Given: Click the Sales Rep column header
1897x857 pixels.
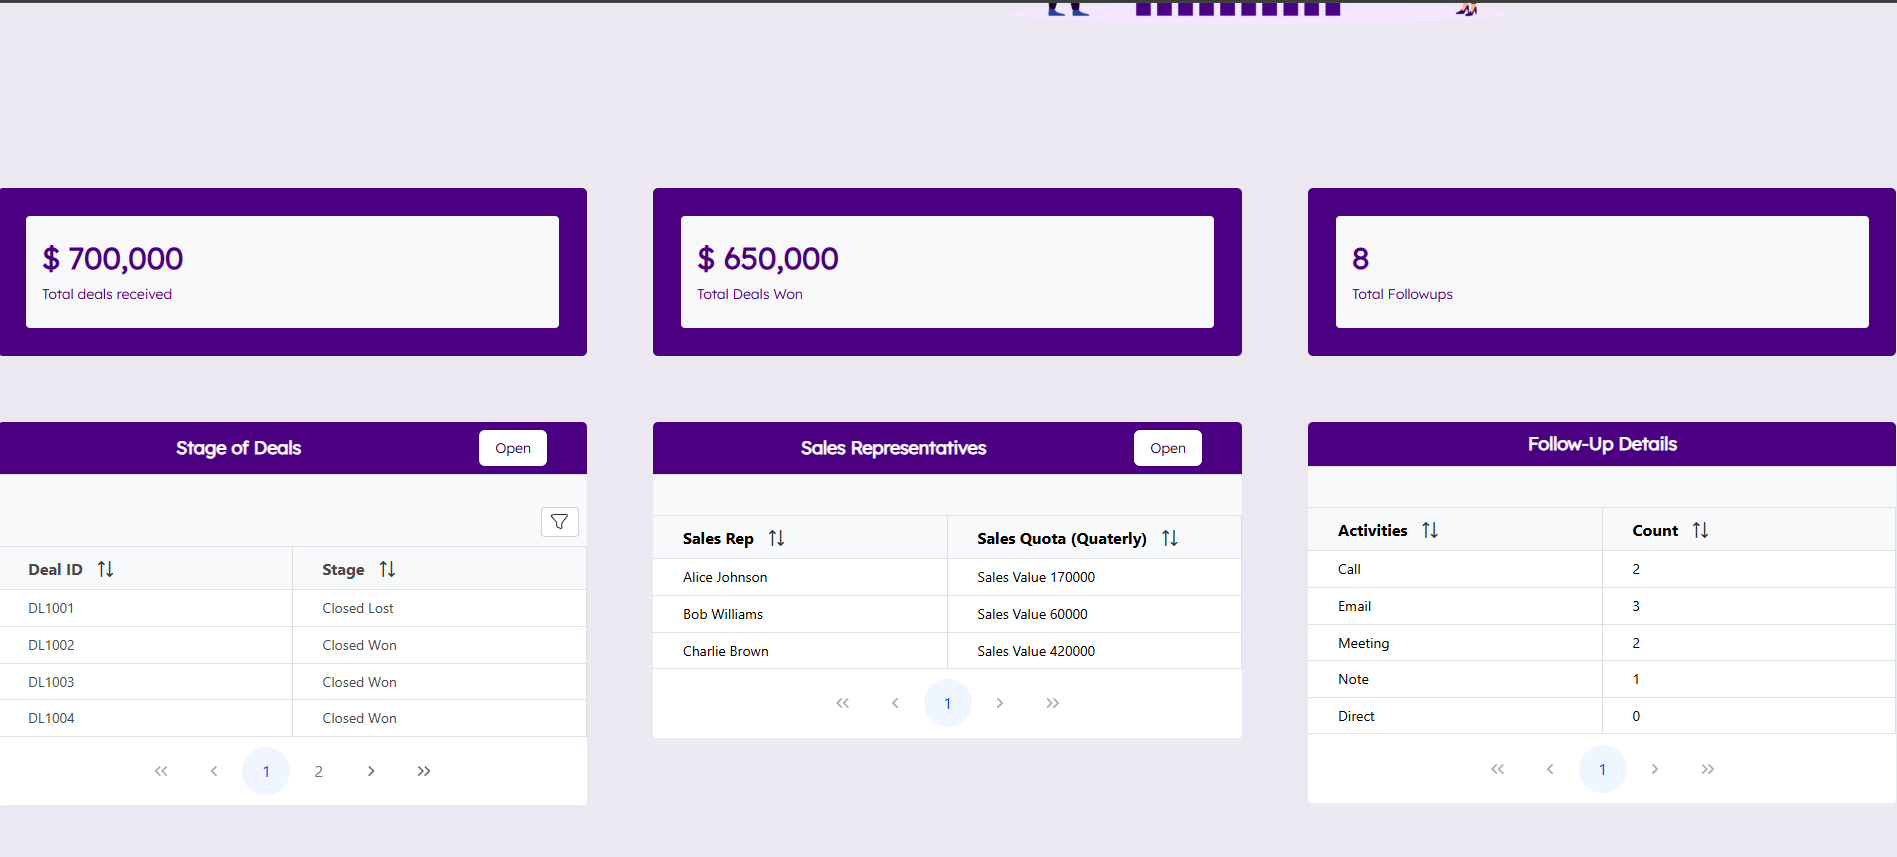Looking at the screenshot, I should tap(800, 538).
